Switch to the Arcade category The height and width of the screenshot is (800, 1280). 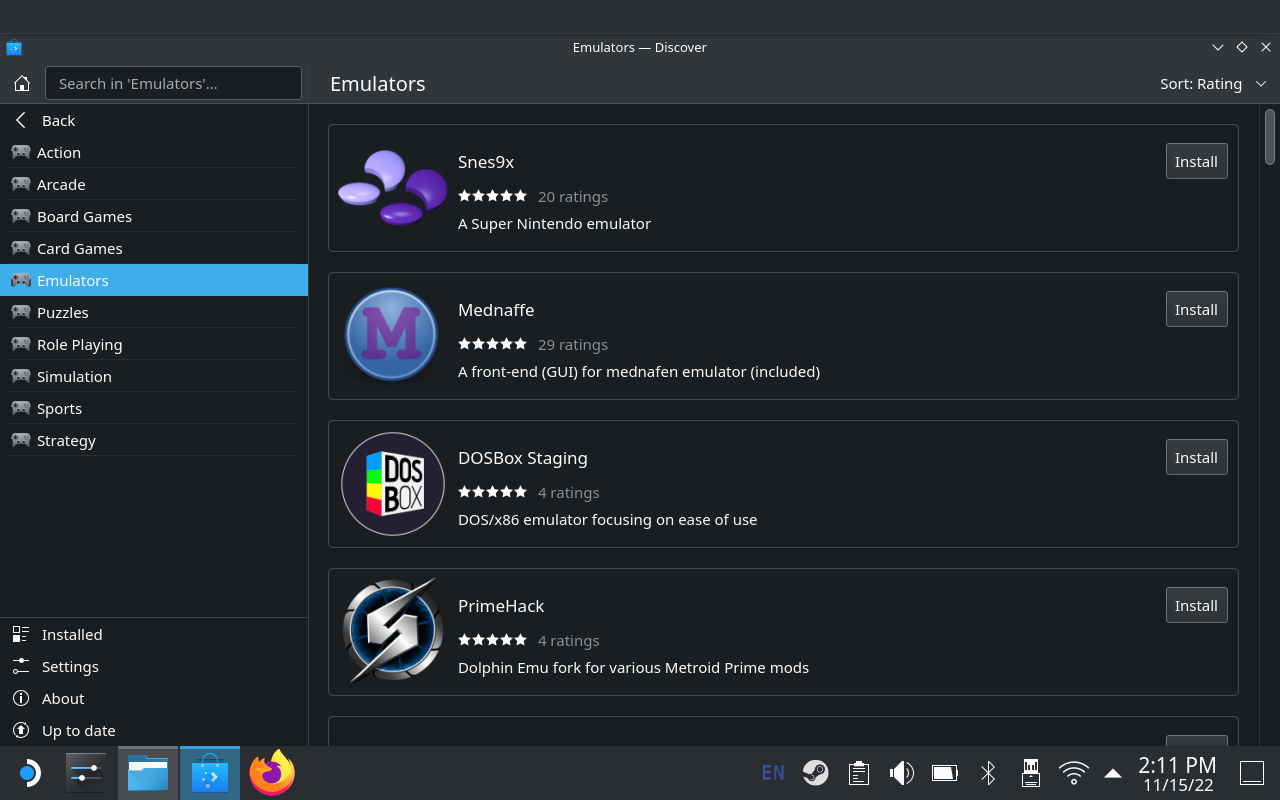point(61,184)
